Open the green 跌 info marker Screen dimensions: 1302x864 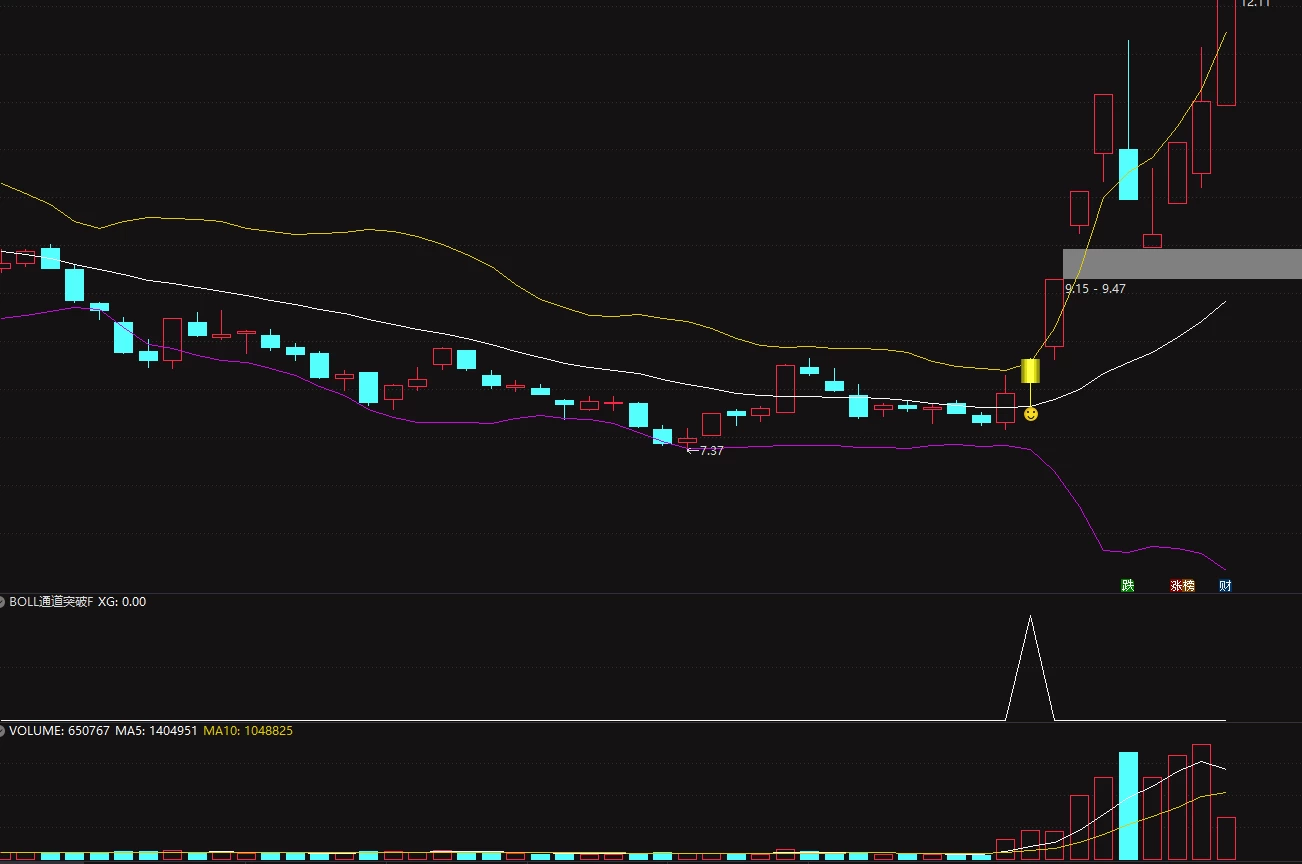point(1128,585)
